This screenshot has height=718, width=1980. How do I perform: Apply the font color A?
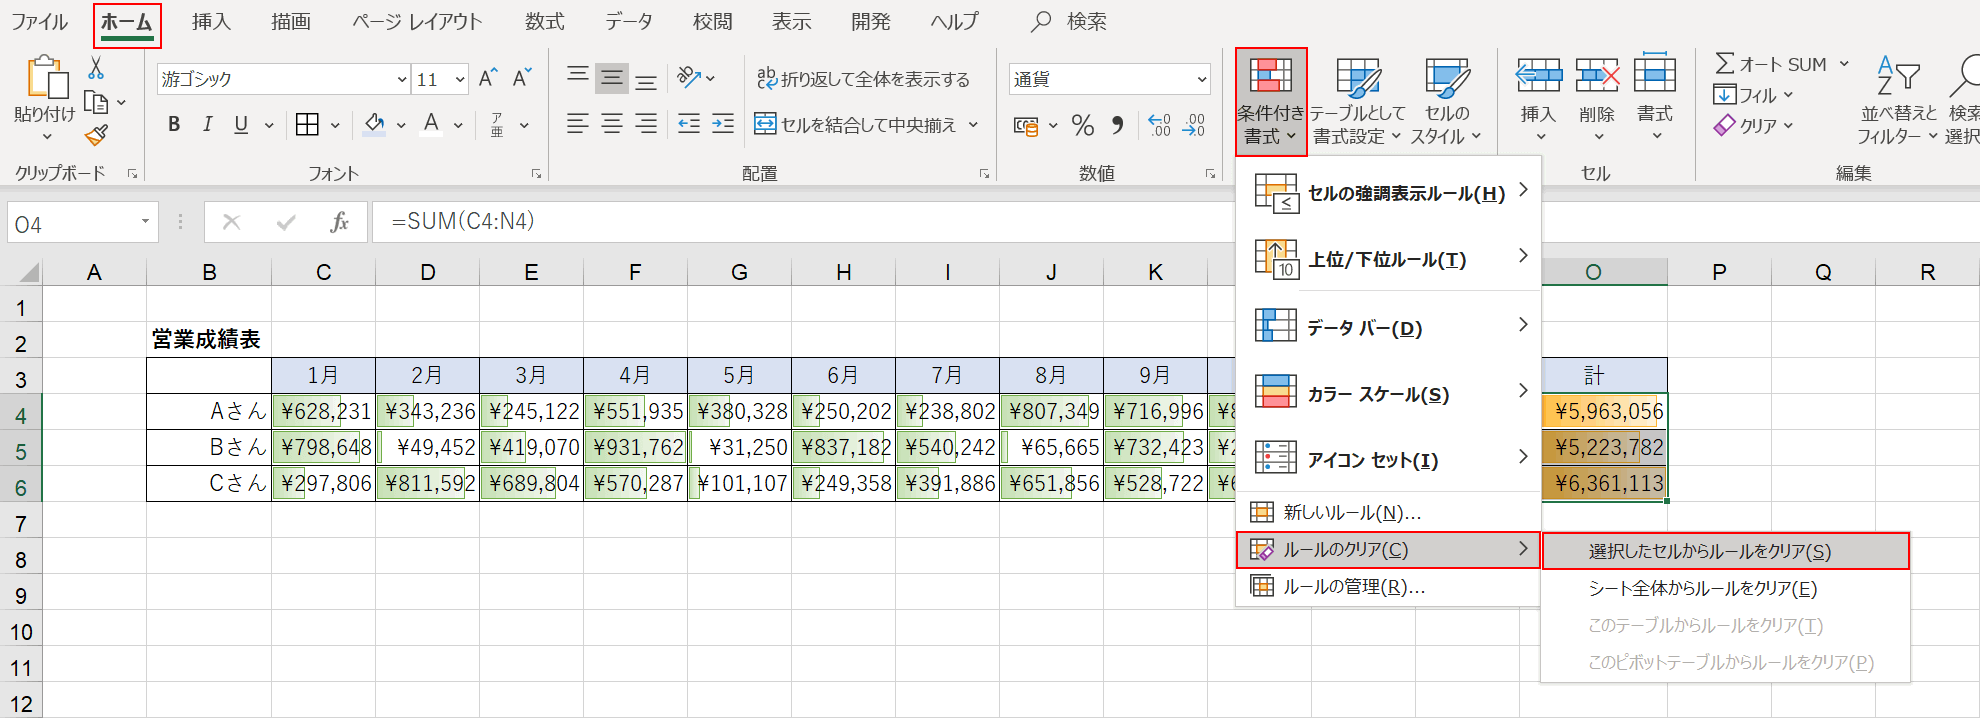pyautogui.click(x=432, y=124)
